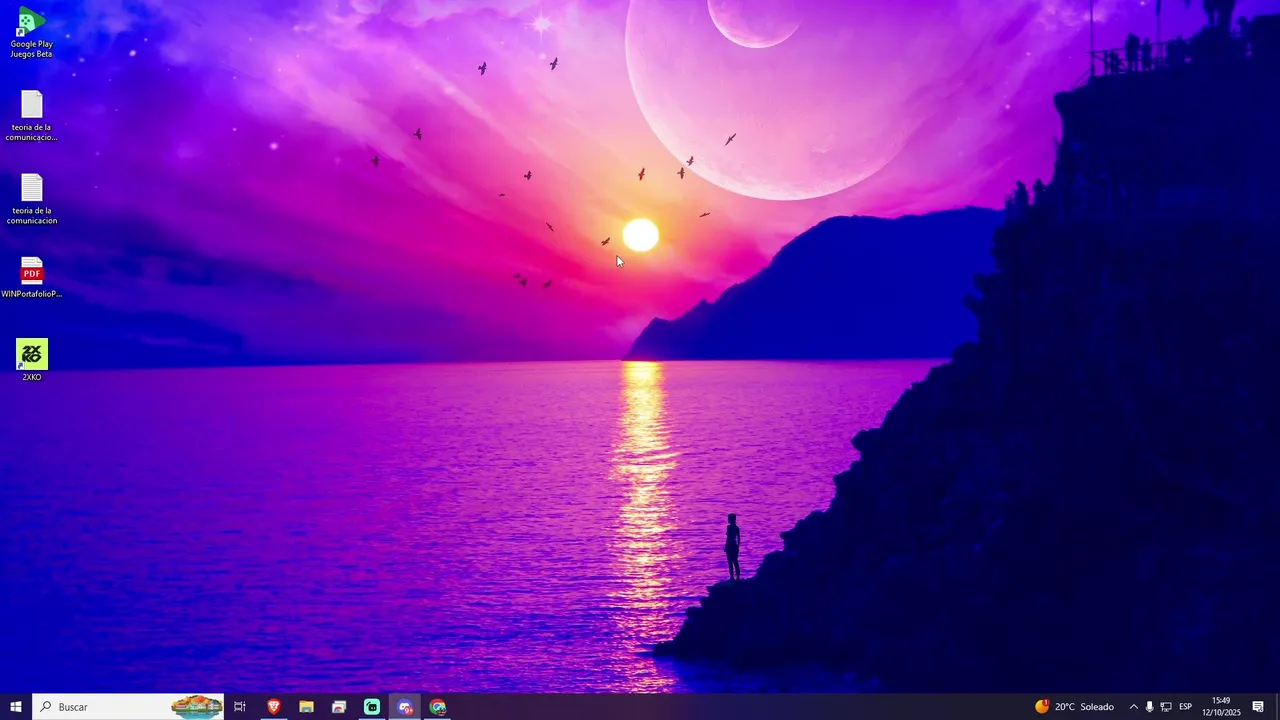Open Google Chrome from taskbar

(x=438, y=707)
